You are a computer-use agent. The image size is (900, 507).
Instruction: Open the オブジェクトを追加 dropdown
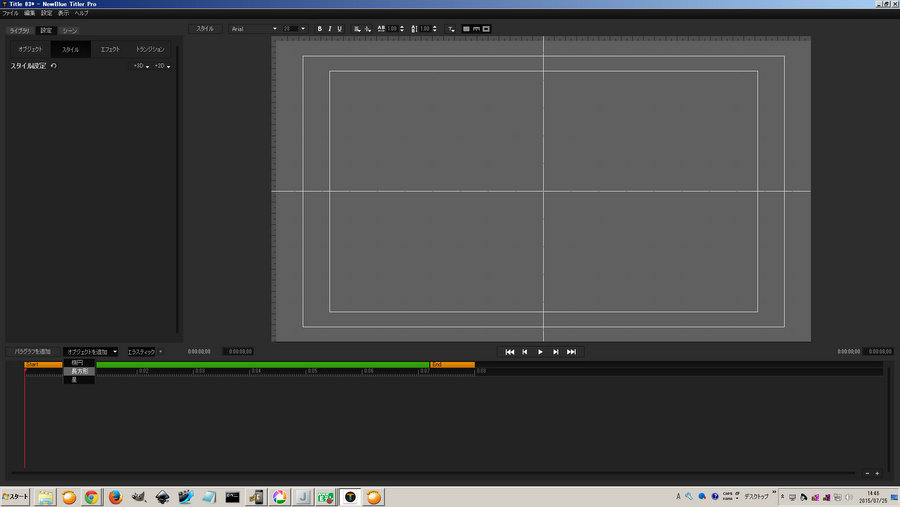91,351
